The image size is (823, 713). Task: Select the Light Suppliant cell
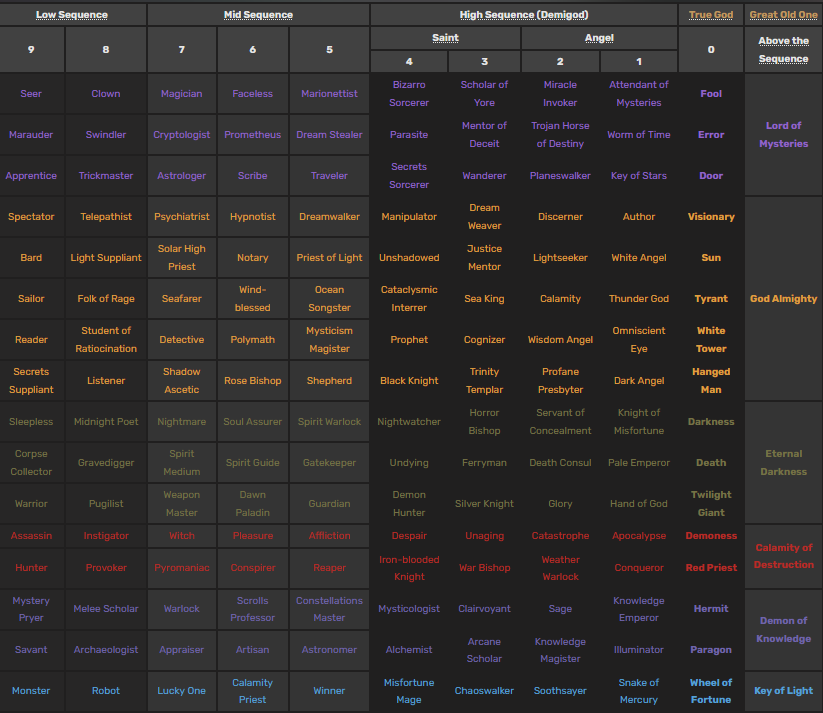105,257
